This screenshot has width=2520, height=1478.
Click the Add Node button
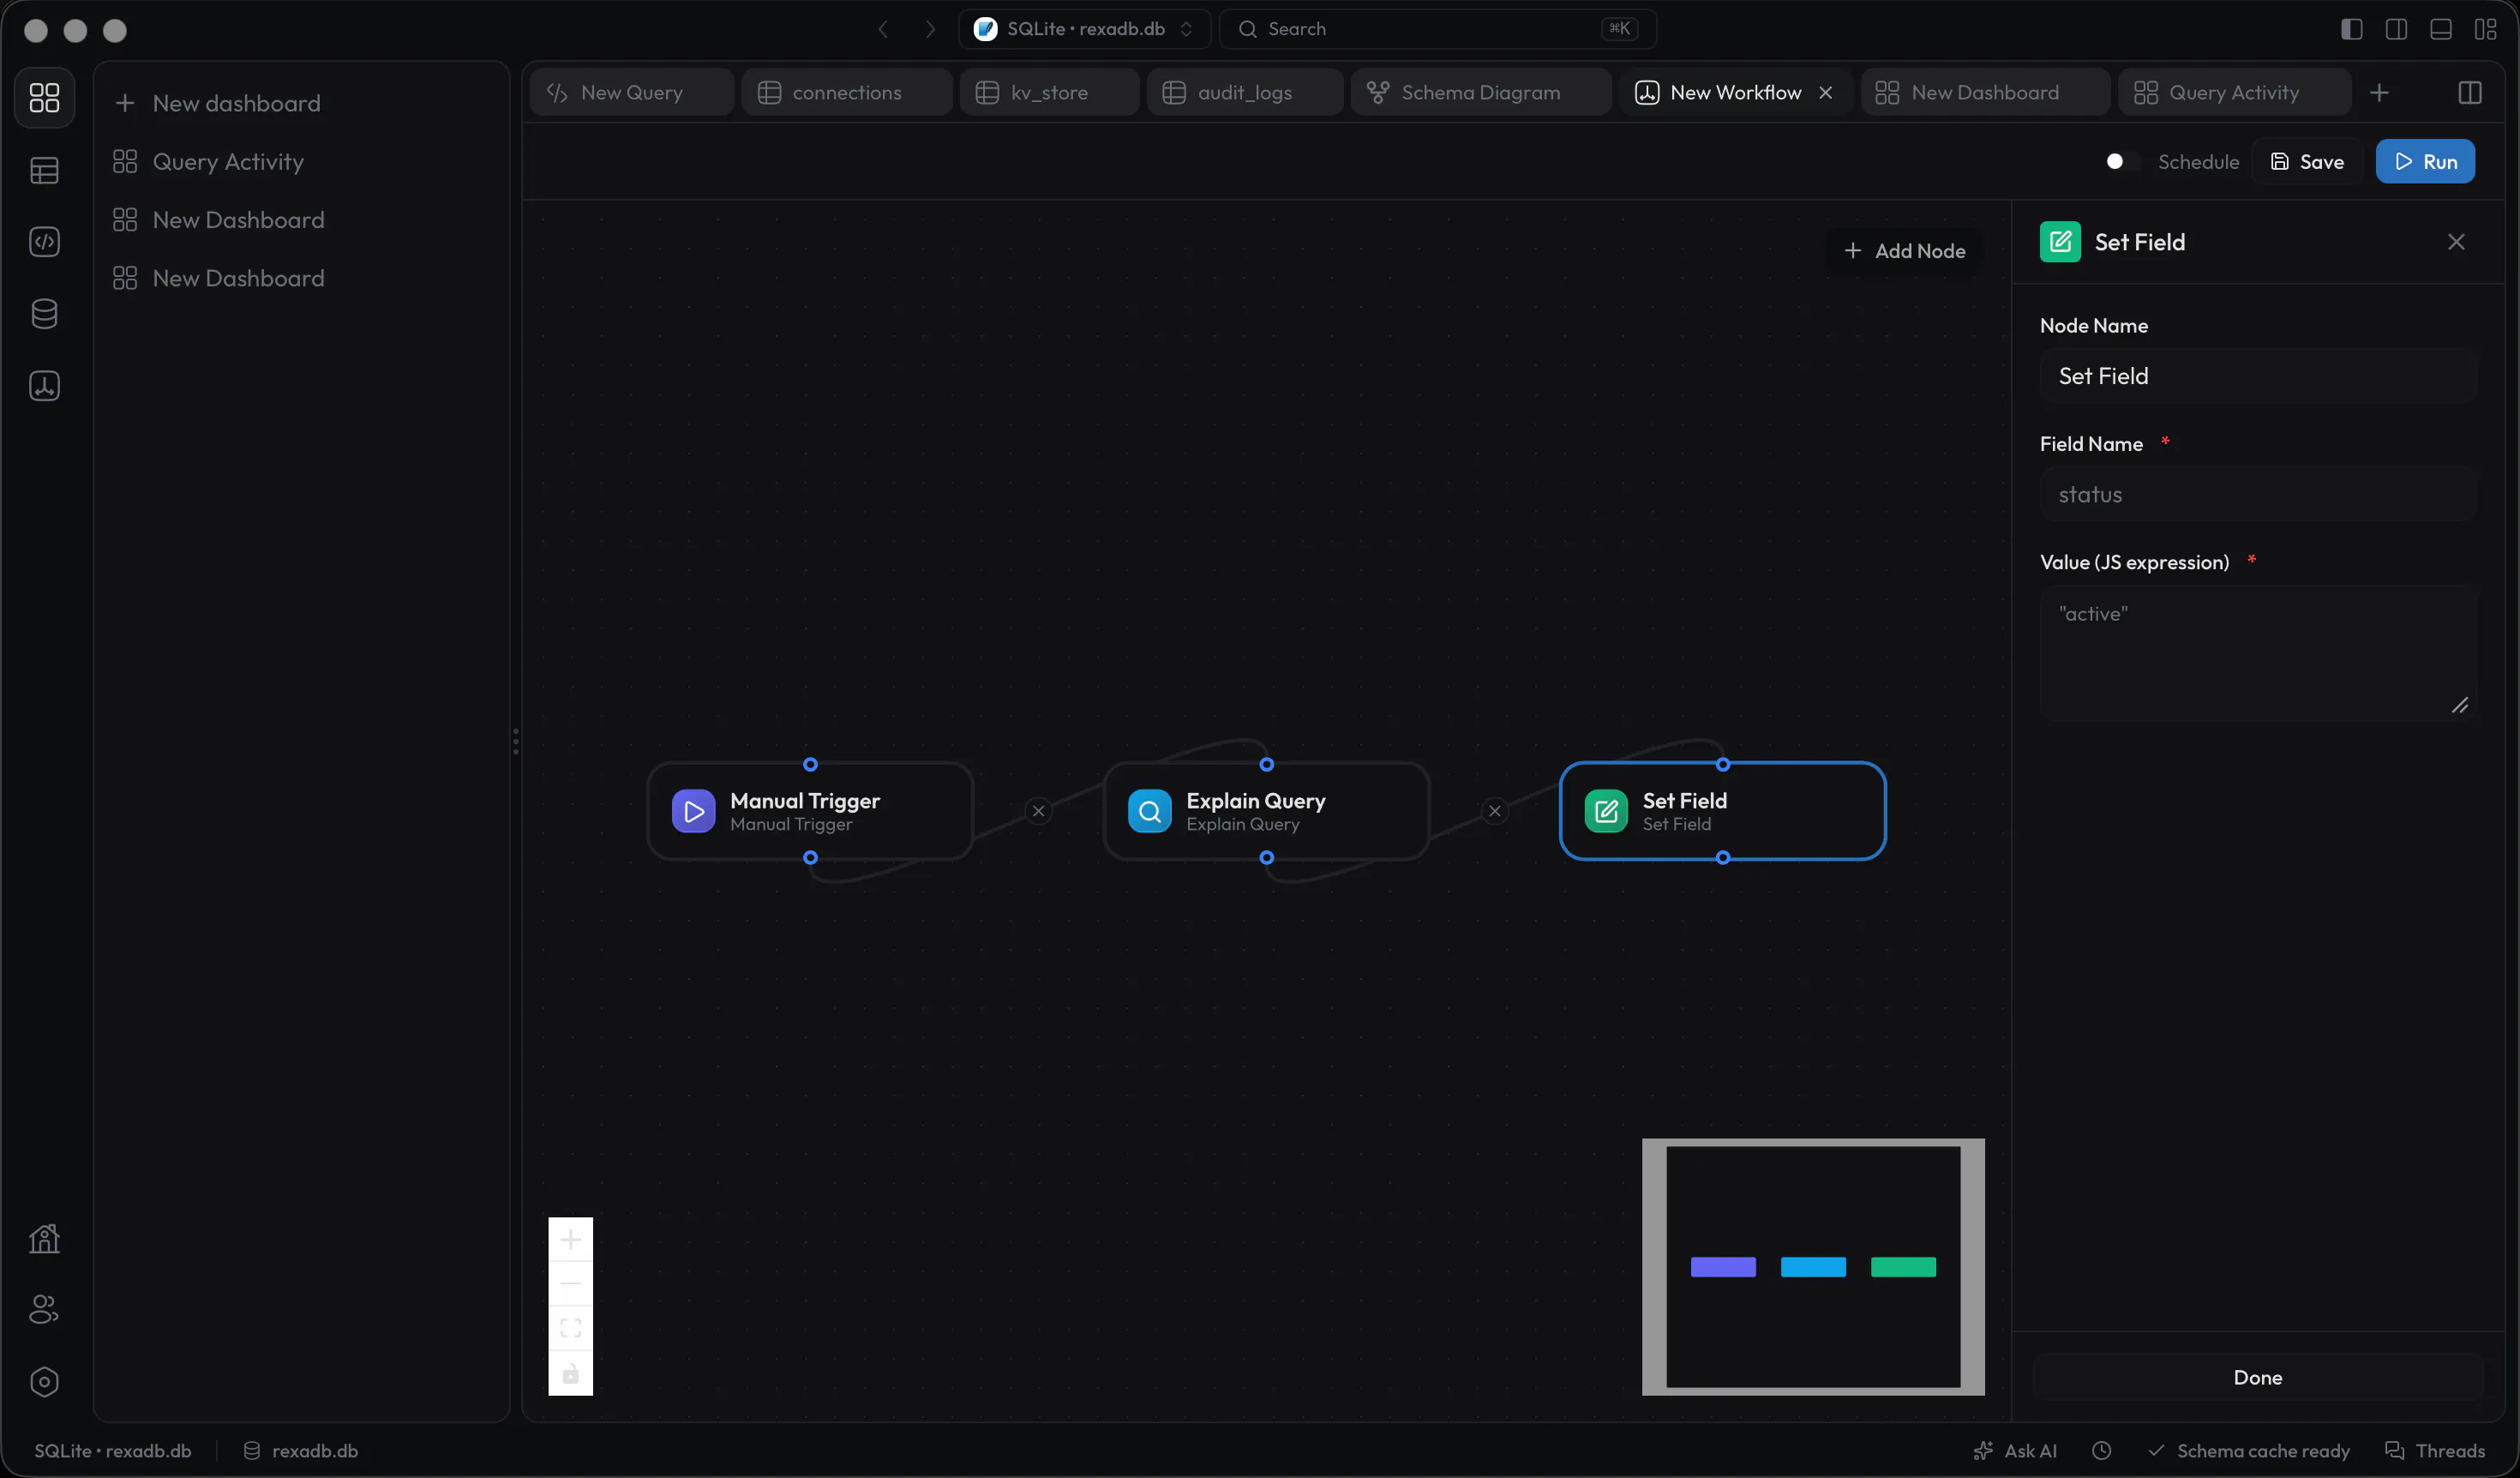pyautogui.click(x=1904, y=251)
